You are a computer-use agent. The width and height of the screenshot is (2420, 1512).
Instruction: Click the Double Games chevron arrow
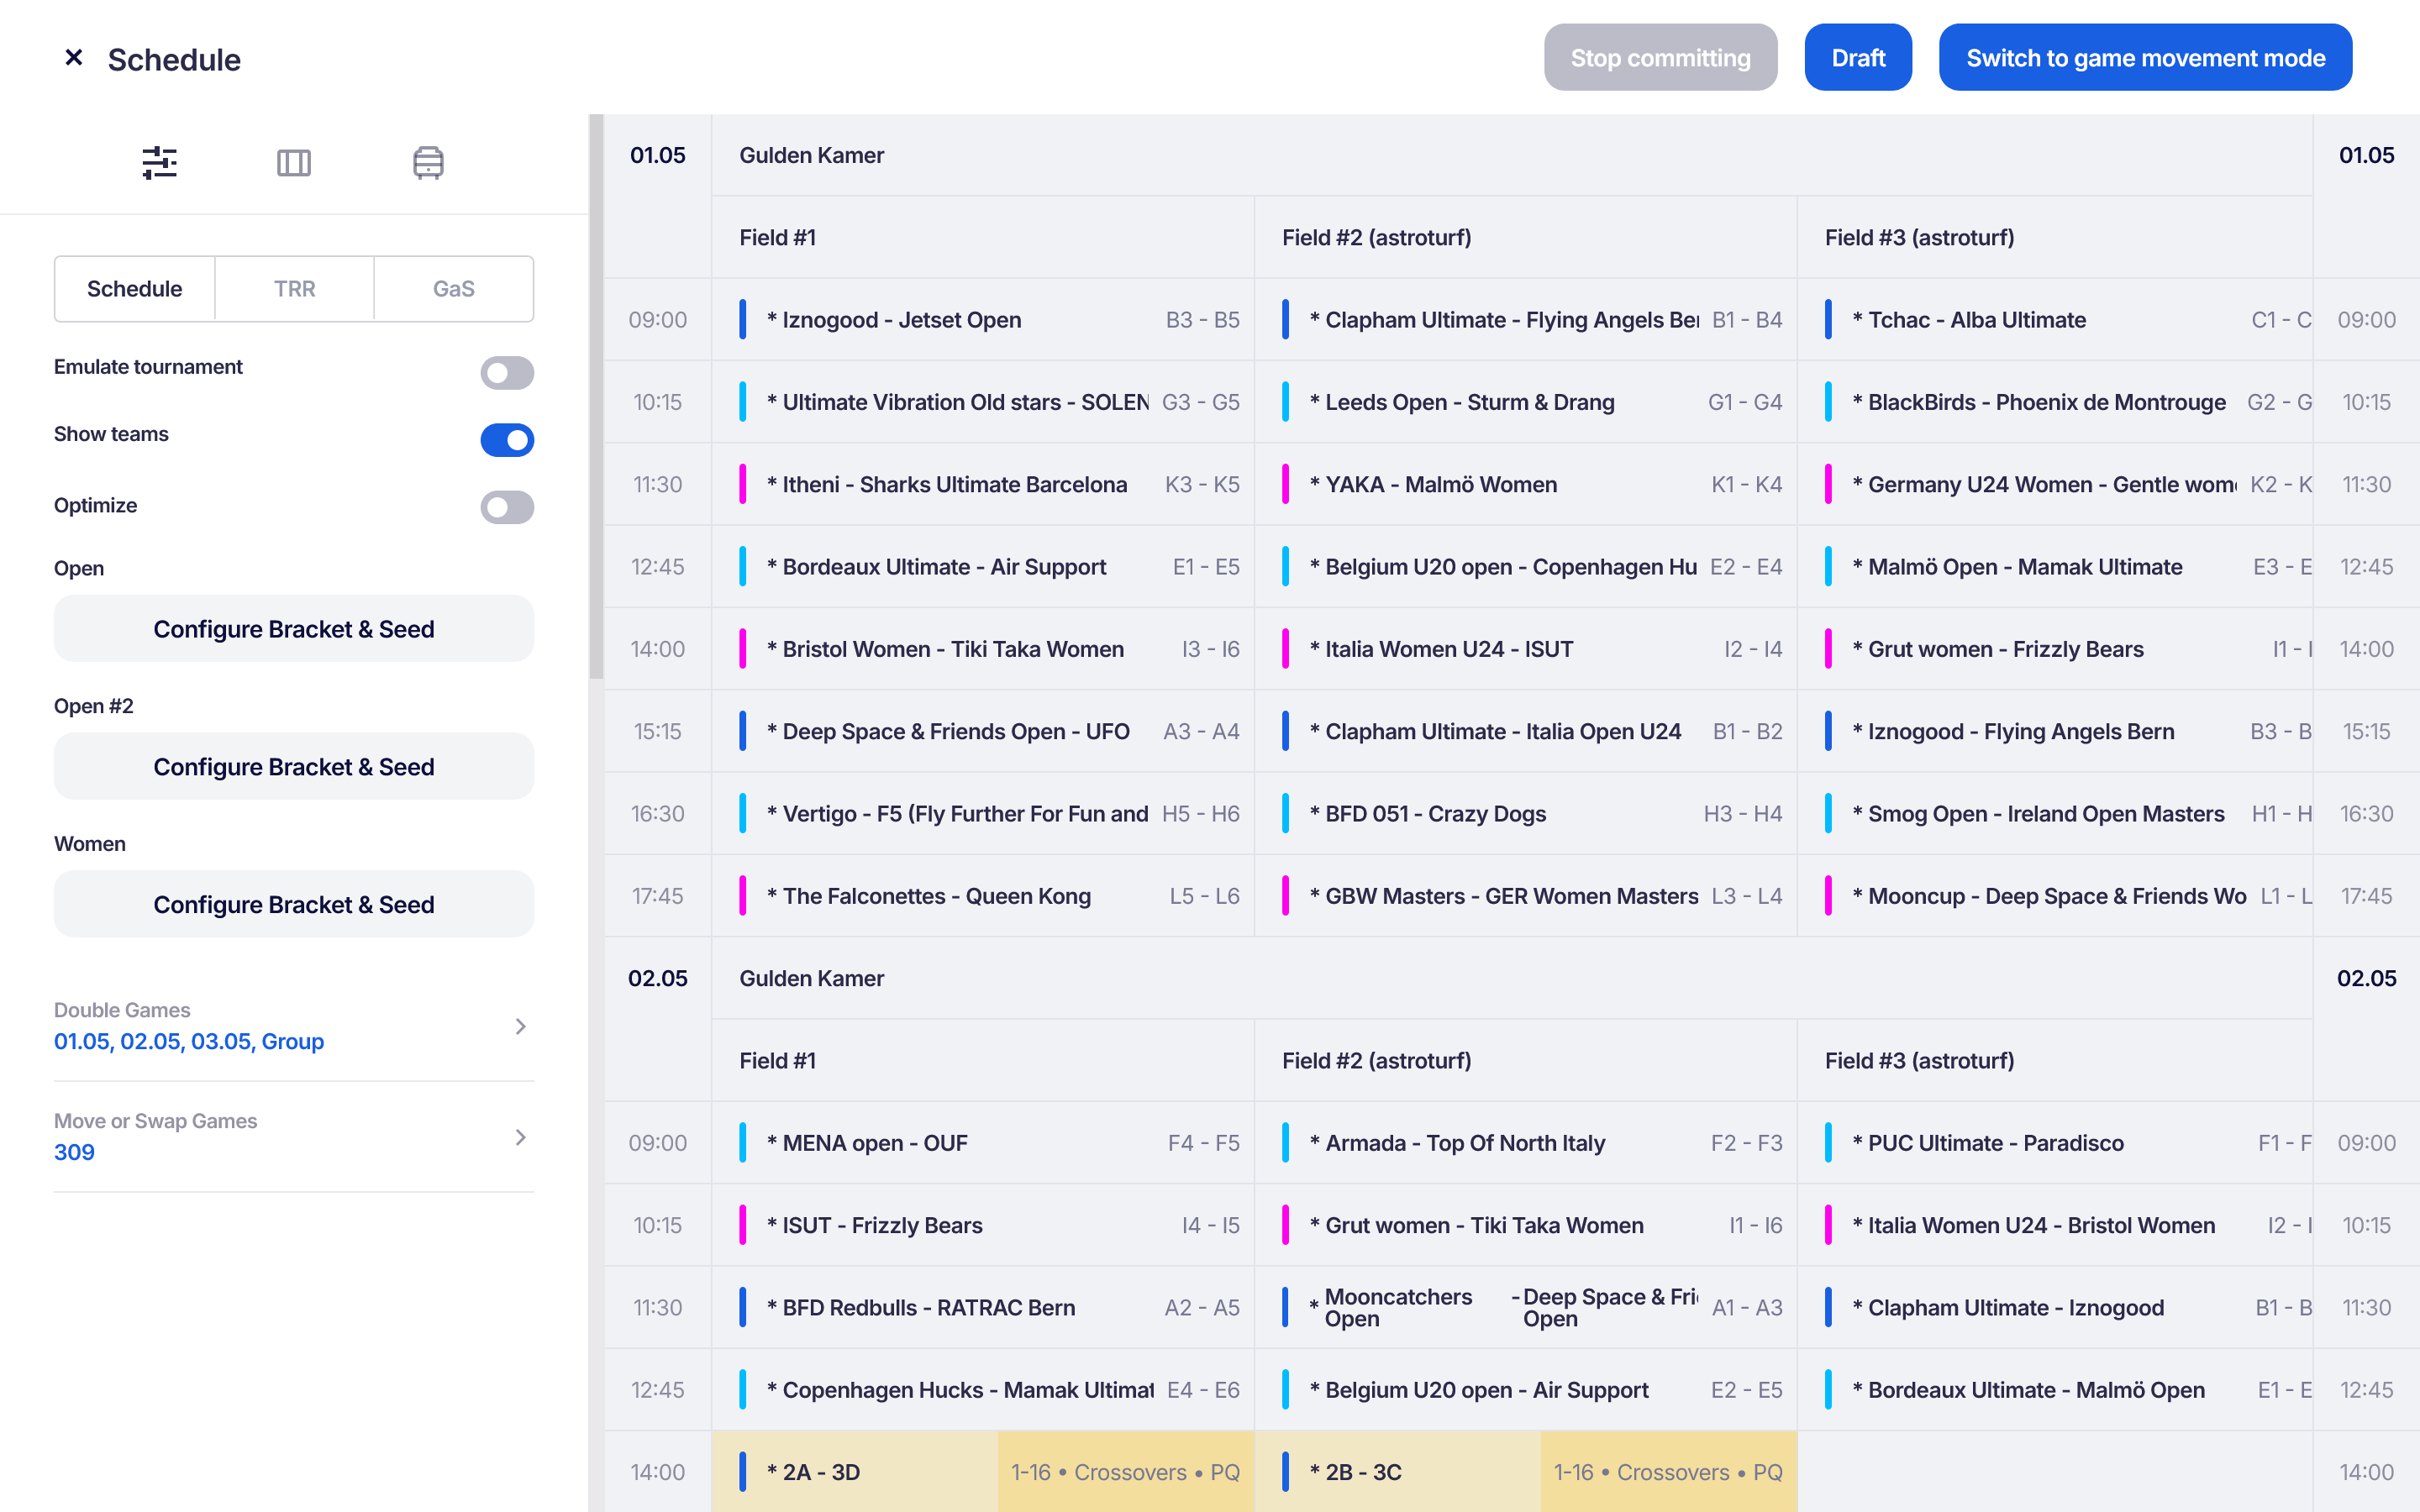[520, 1026]
